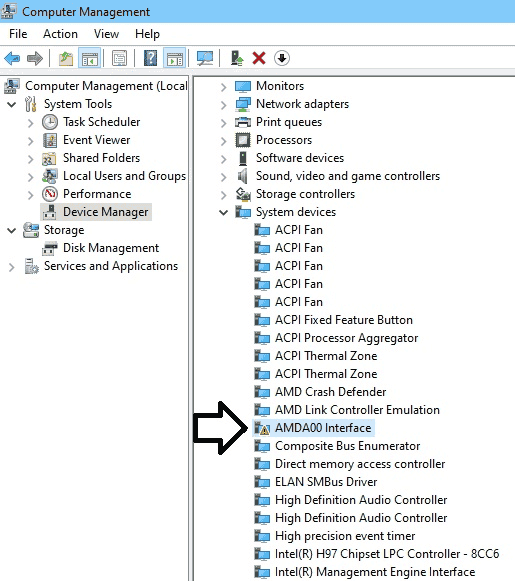Toggle Show/Hide Console Tree toolbar button

click(90, 58)
